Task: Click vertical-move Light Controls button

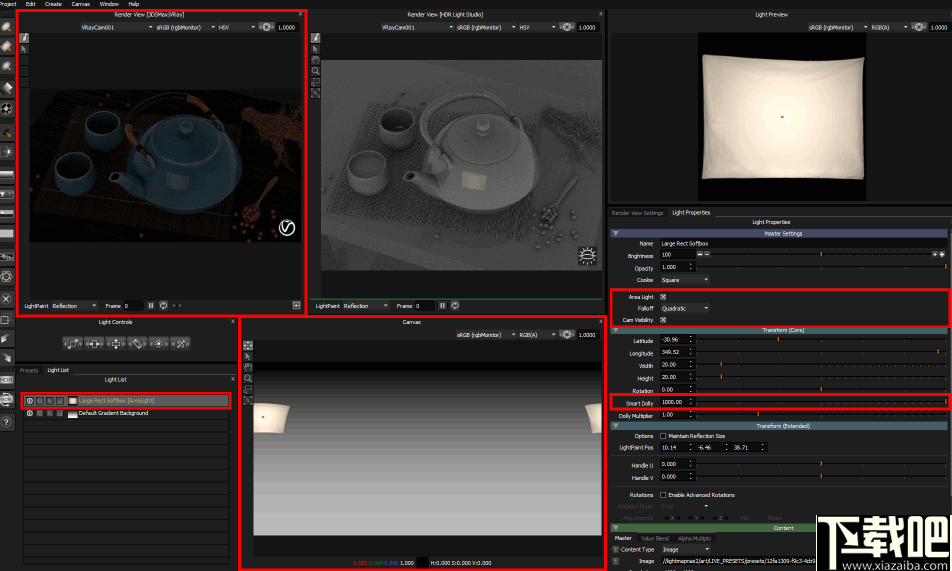Action: tap(116, 344)
